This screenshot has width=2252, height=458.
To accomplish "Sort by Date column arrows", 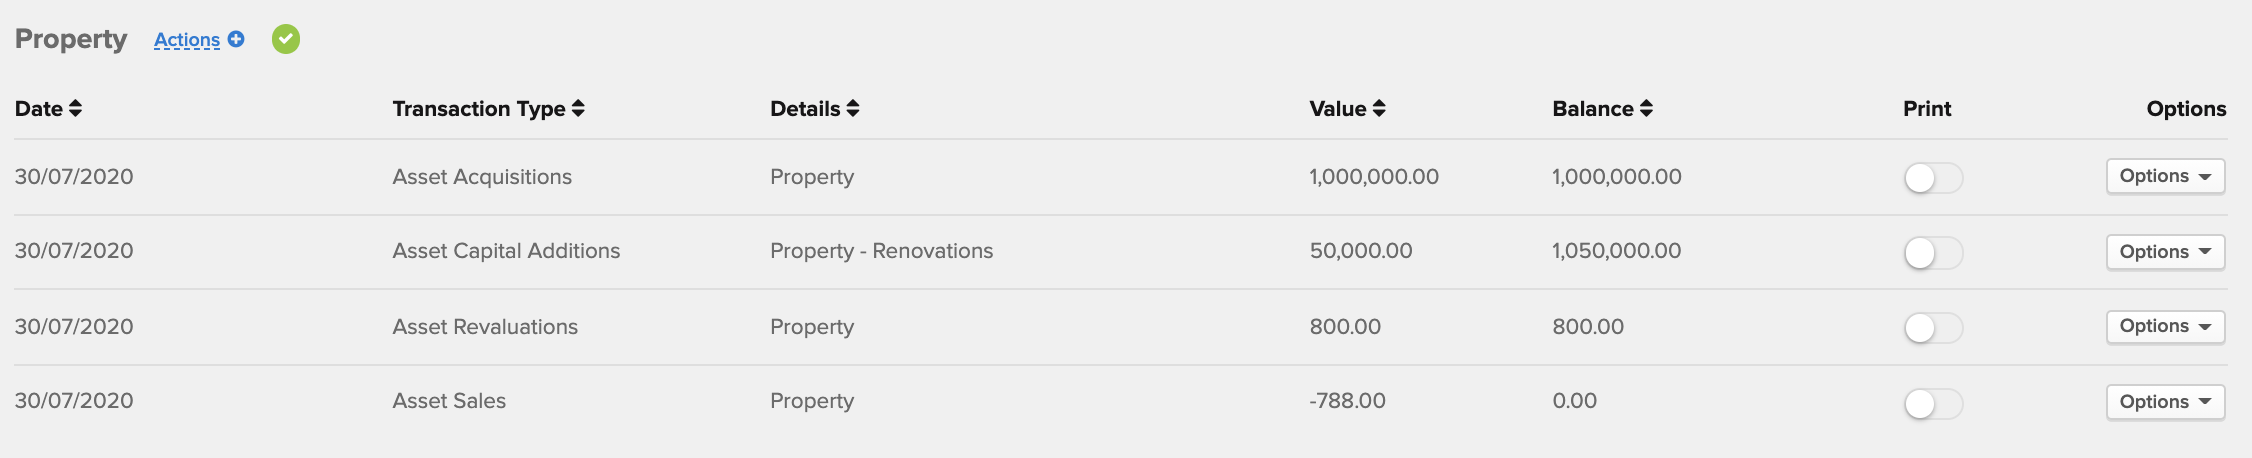I will coord(76,108).
